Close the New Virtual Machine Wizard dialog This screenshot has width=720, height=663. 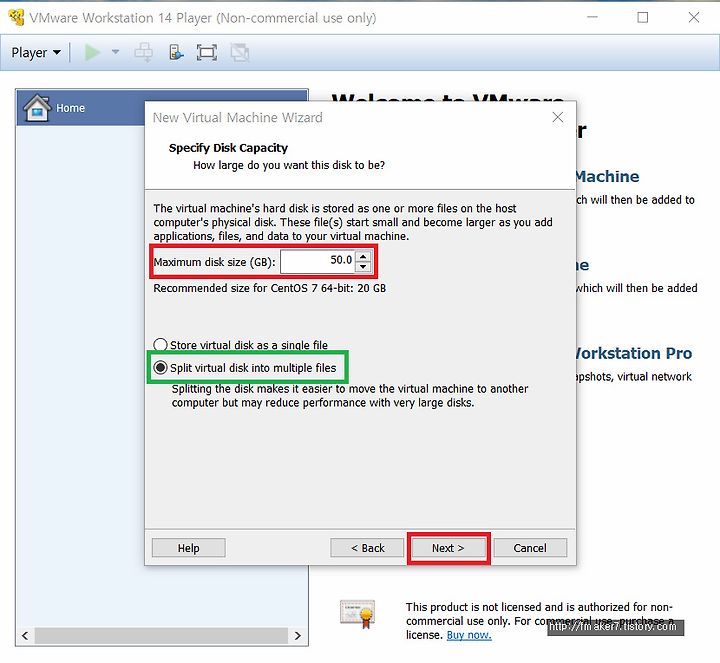pyautogui.click(x=557, y=117)
